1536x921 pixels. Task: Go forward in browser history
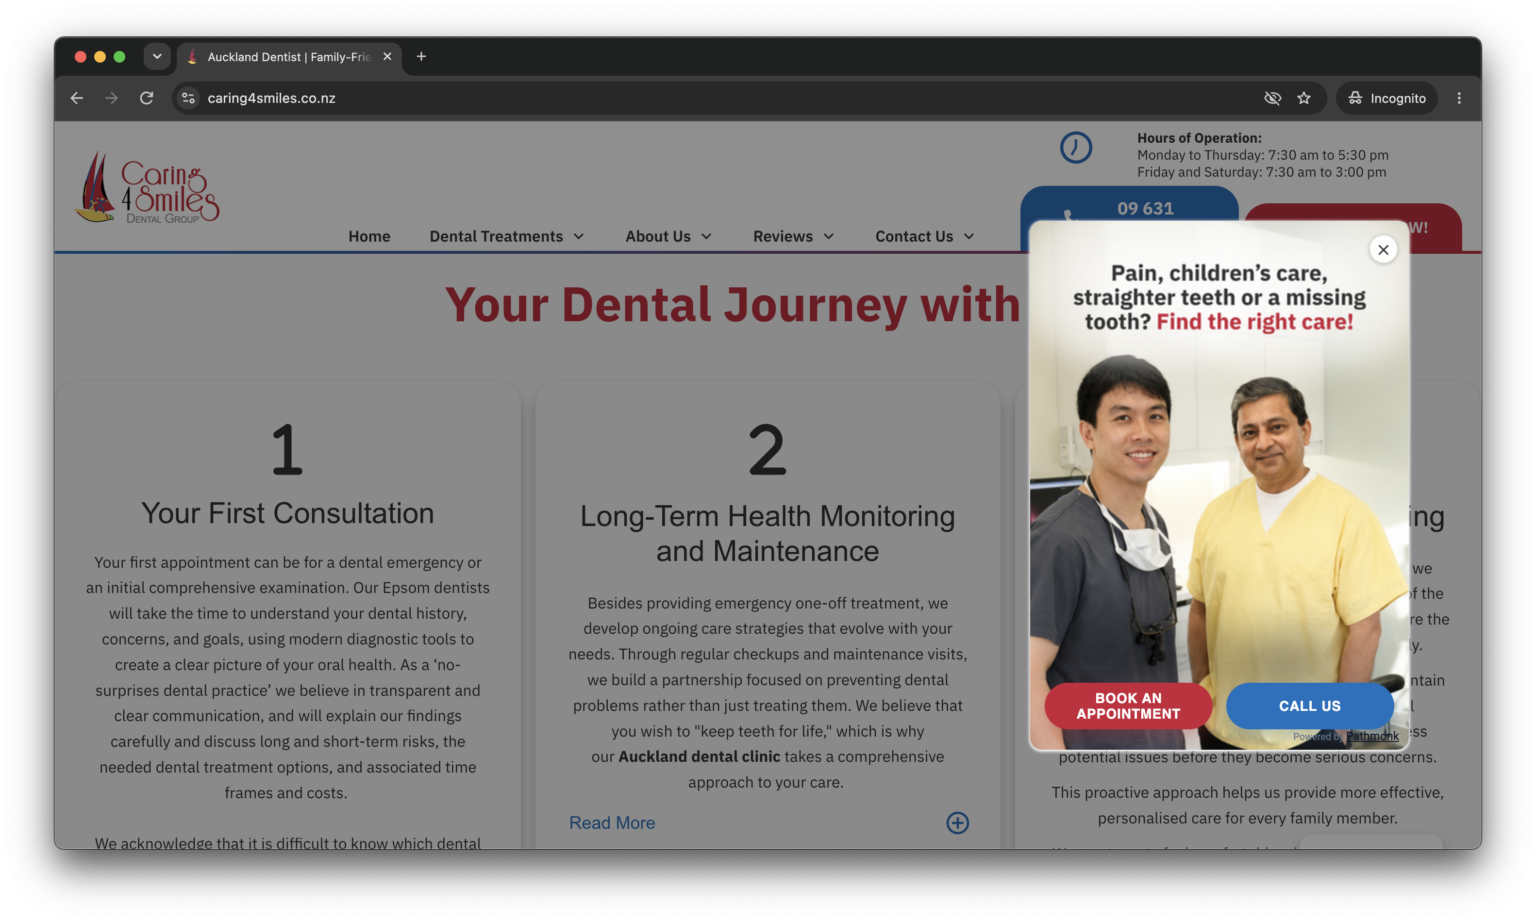coord(112,98)
